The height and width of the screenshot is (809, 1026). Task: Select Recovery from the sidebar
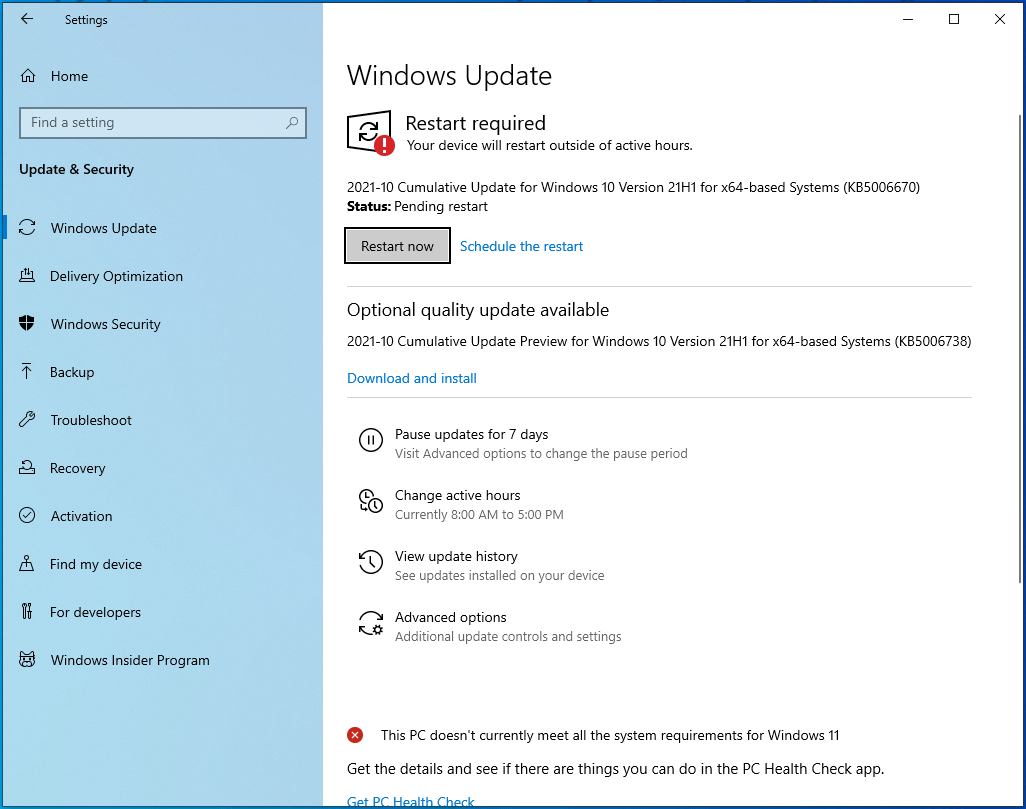click(78, 468)
